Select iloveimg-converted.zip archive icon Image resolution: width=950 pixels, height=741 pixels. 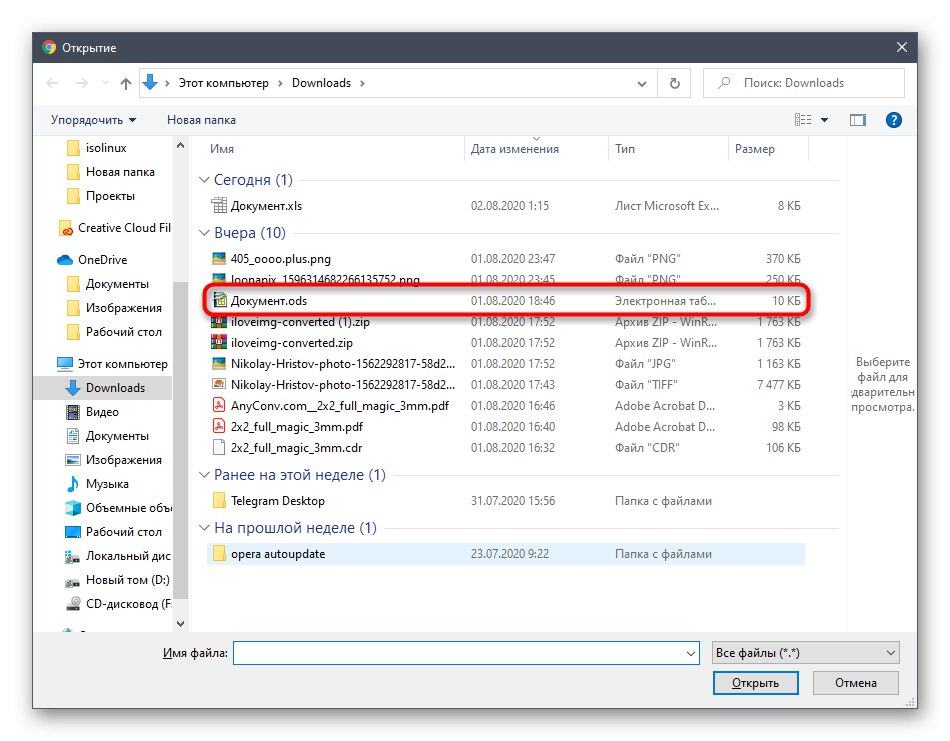point(219,343)
